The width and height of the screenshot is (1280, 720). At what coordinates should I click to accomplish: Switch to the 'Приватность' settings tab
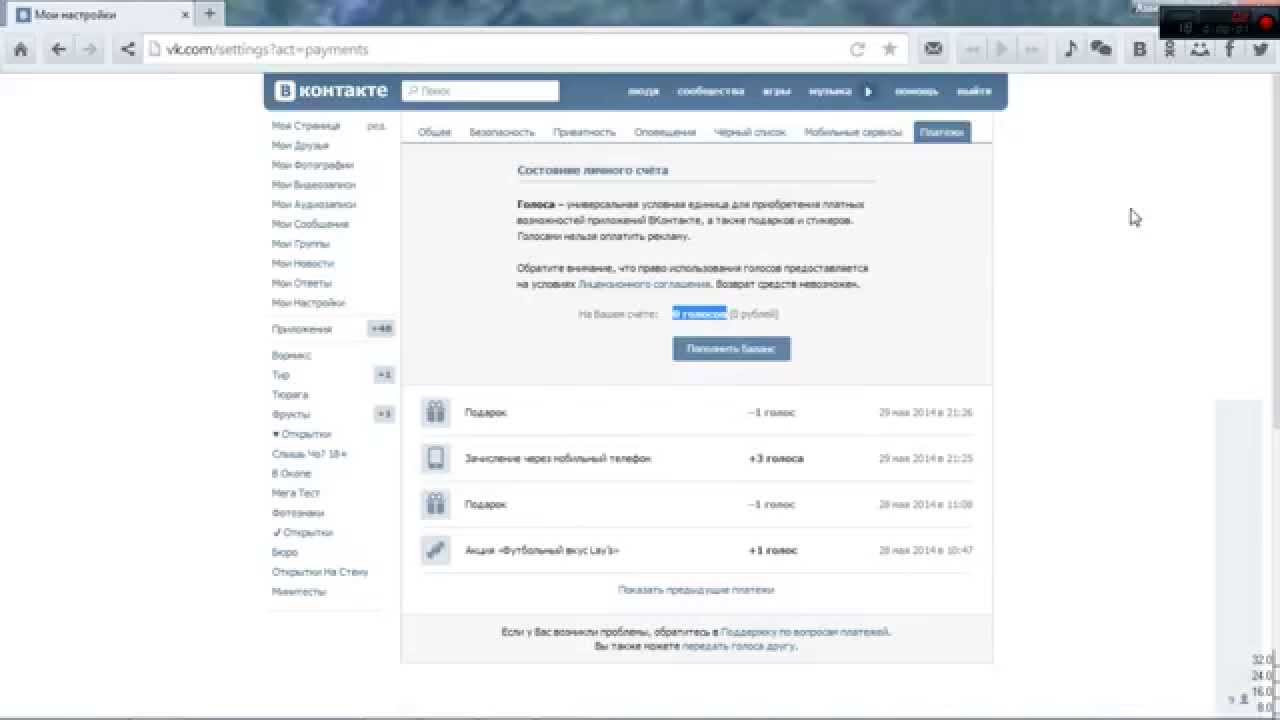(x=584, y=132)
